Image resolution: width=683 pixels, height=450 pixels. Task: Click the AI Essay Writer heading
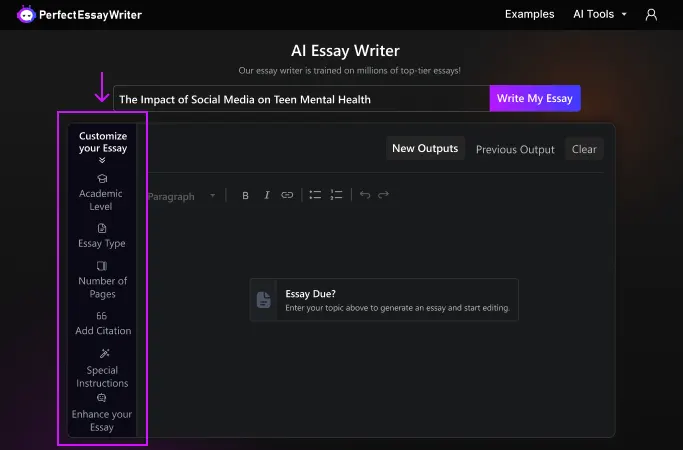(x=345, y=51)
